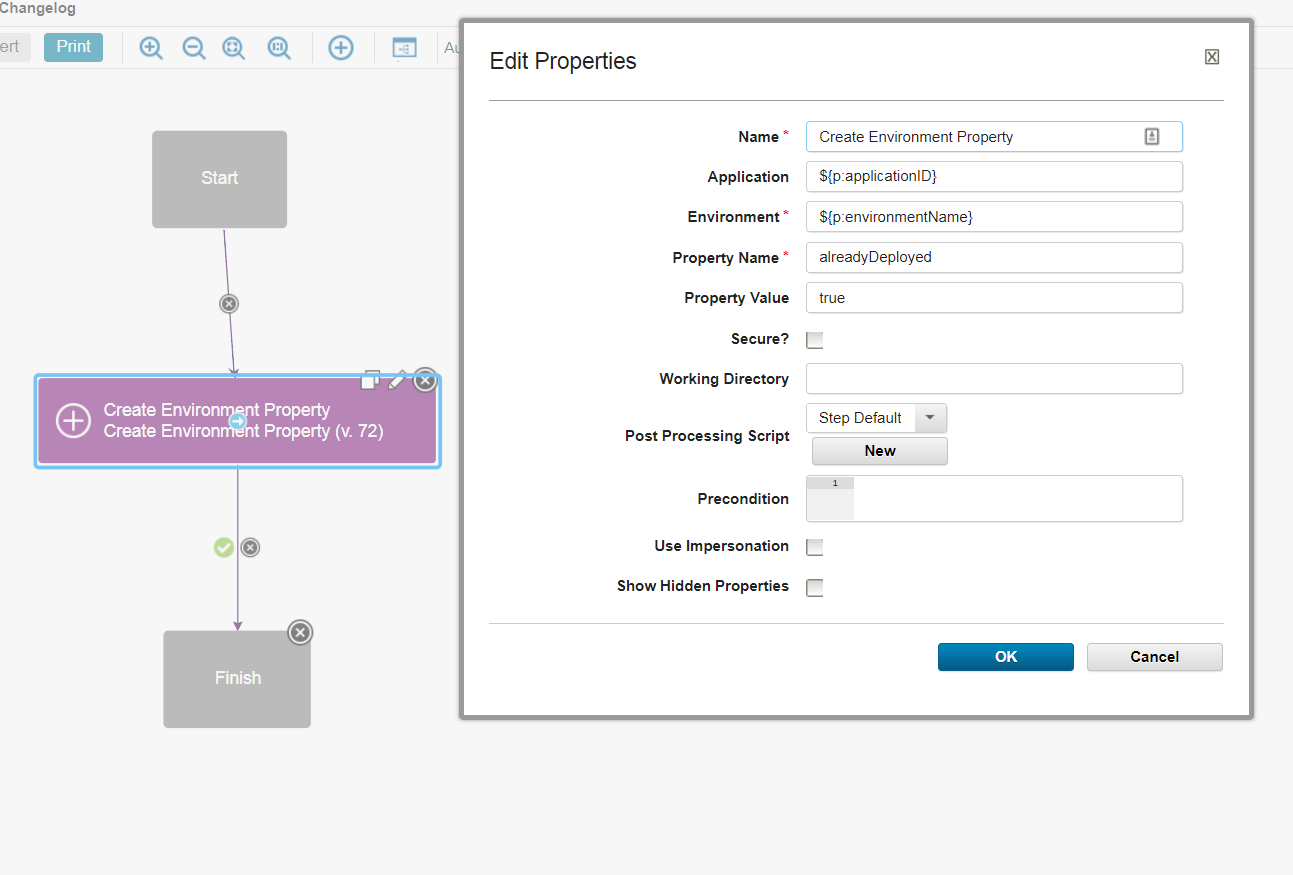The height and width of the screenshot is (875, 1293).
Task: Click the Working Directory input field
Action: [994, 379]
